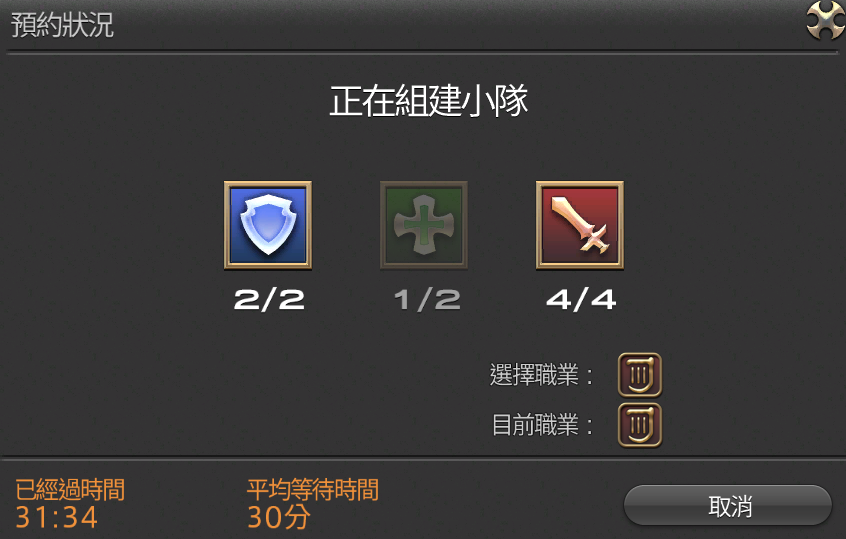Click the 1/2 healer count
Image resolution: width=846 pixels, height=539 pixels.
point(427,299)
